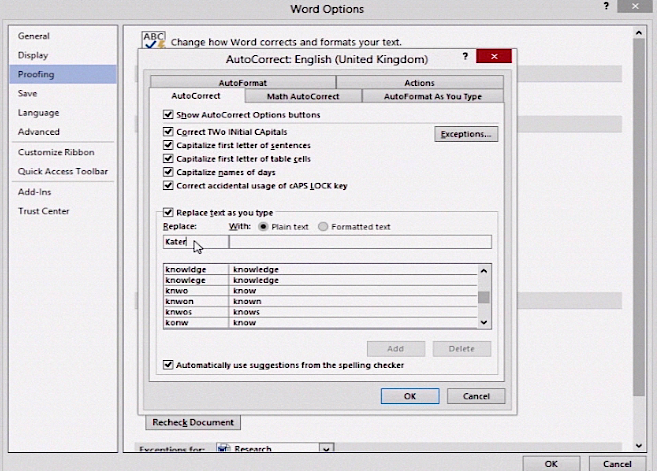Click the Word Options help question mark

click(606, 6)
